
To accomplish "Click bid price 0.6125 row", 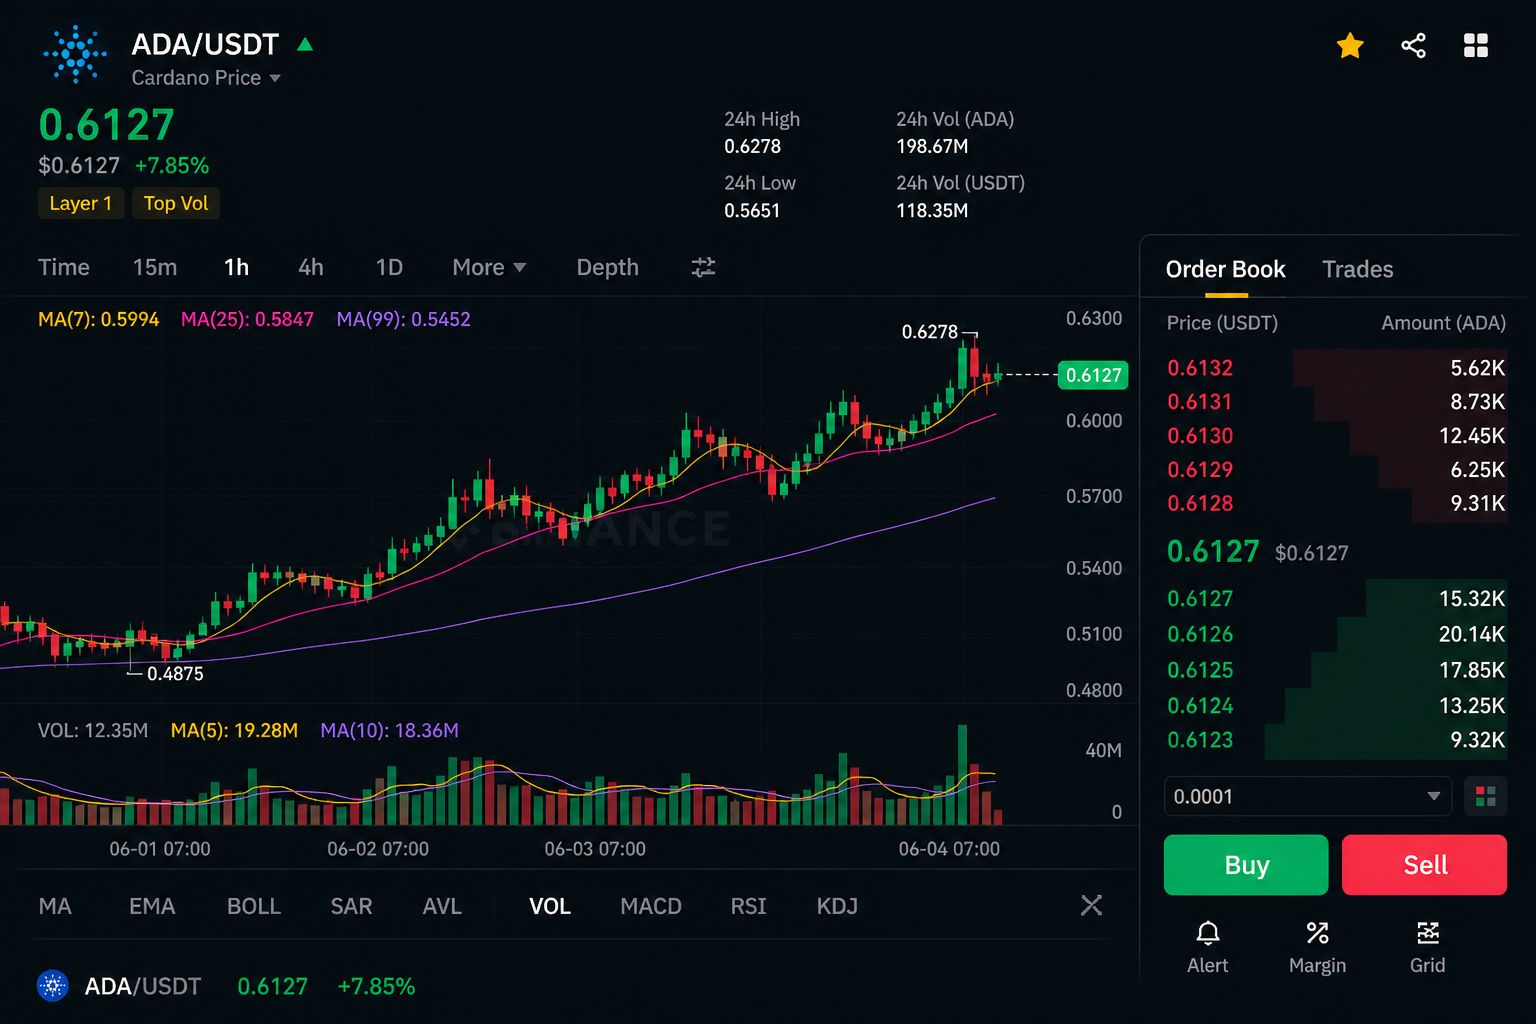I will pos(1336,670).
